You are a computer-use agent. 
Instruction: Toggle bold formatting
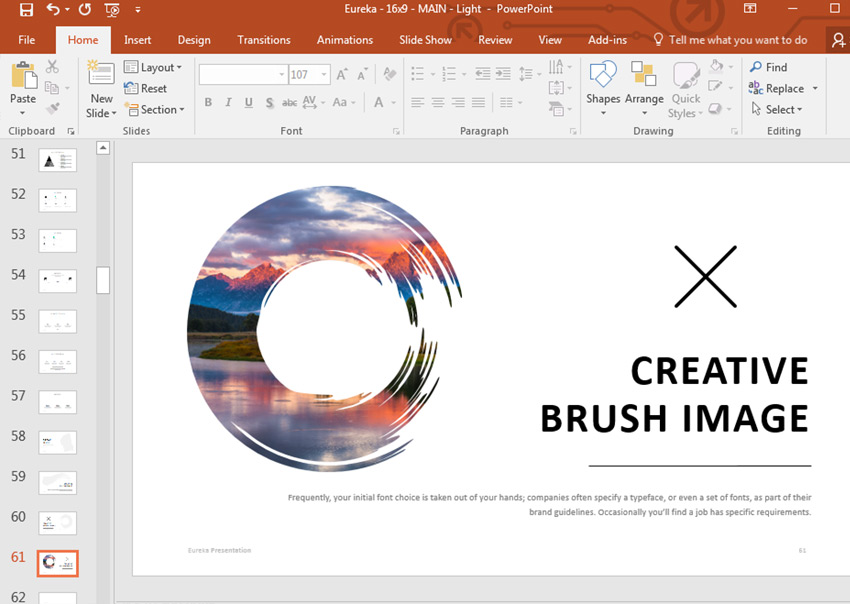208,103
